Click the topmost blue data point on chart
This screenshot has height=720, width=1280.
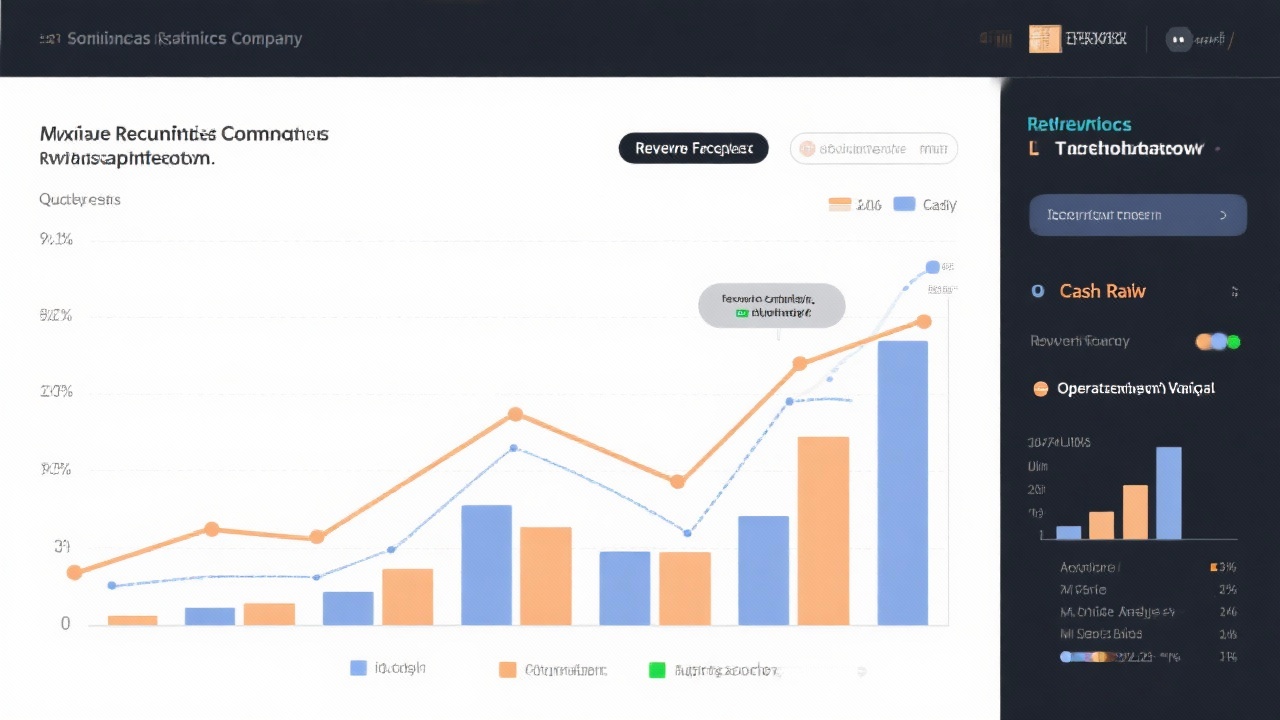[932, 267]
